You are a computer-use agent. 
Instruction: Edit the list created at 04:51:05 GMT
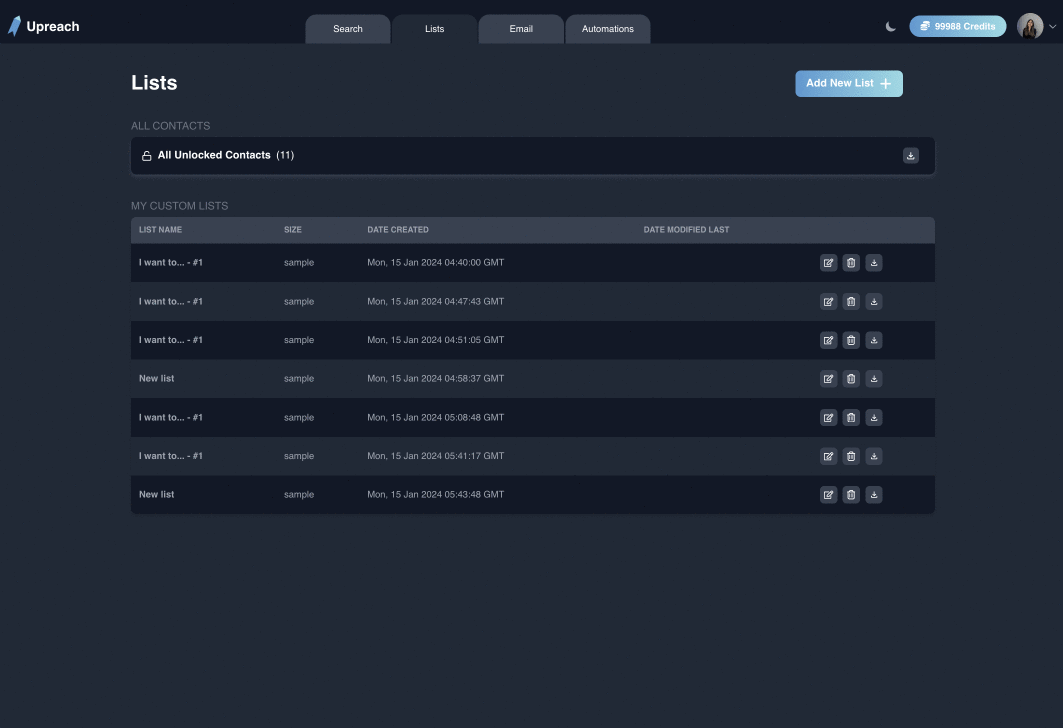pos(828,340)
